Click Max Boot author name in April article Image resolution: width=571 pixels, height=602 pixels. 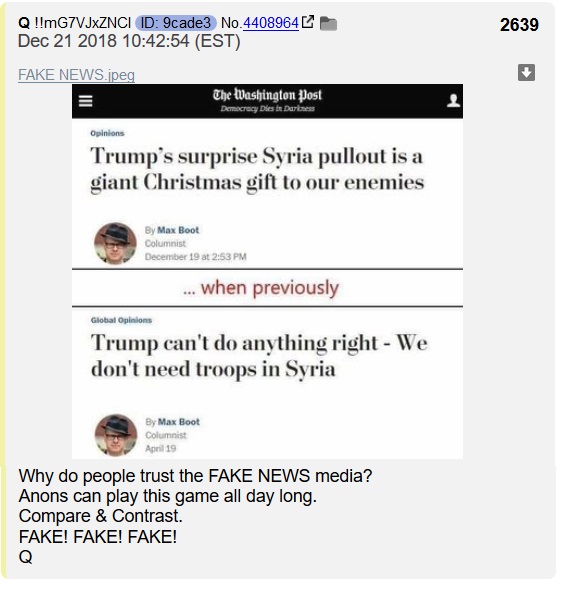179,422
